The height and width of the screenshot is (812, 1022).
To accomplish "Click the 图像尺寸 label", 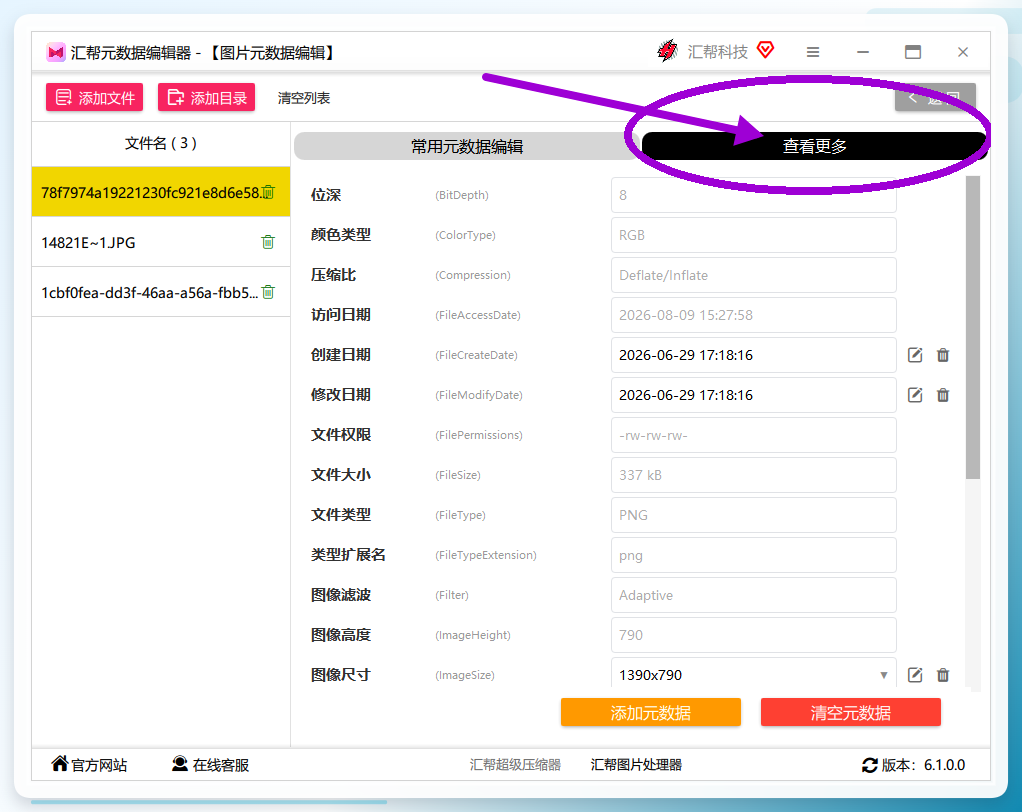I will coord(341,675).
